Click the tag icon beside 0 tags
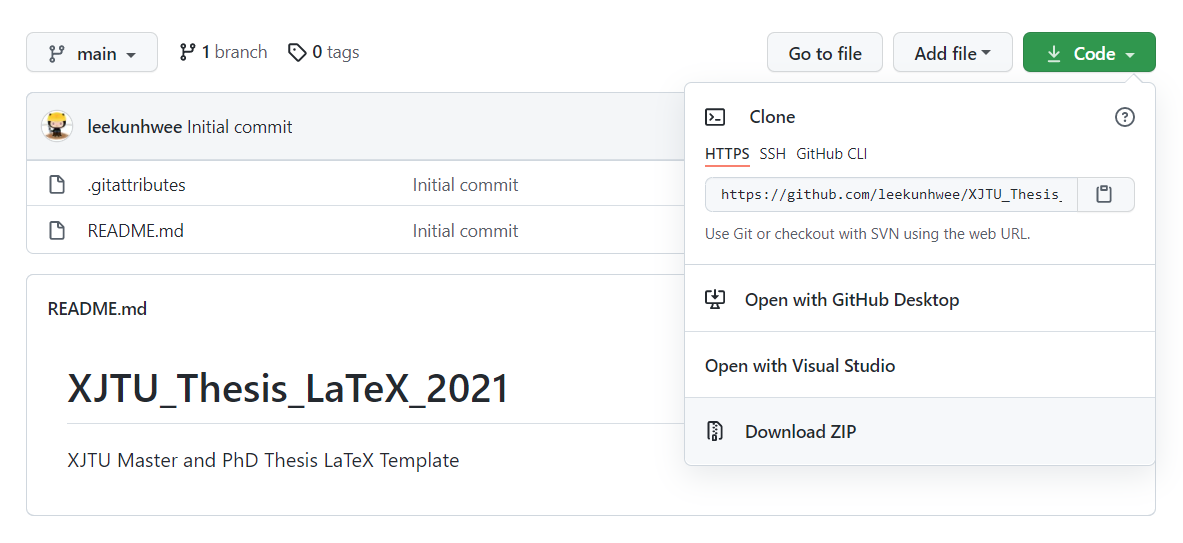Image resolution: width=1183 pixels, height=543 pixels. click(x=297, y=52)
